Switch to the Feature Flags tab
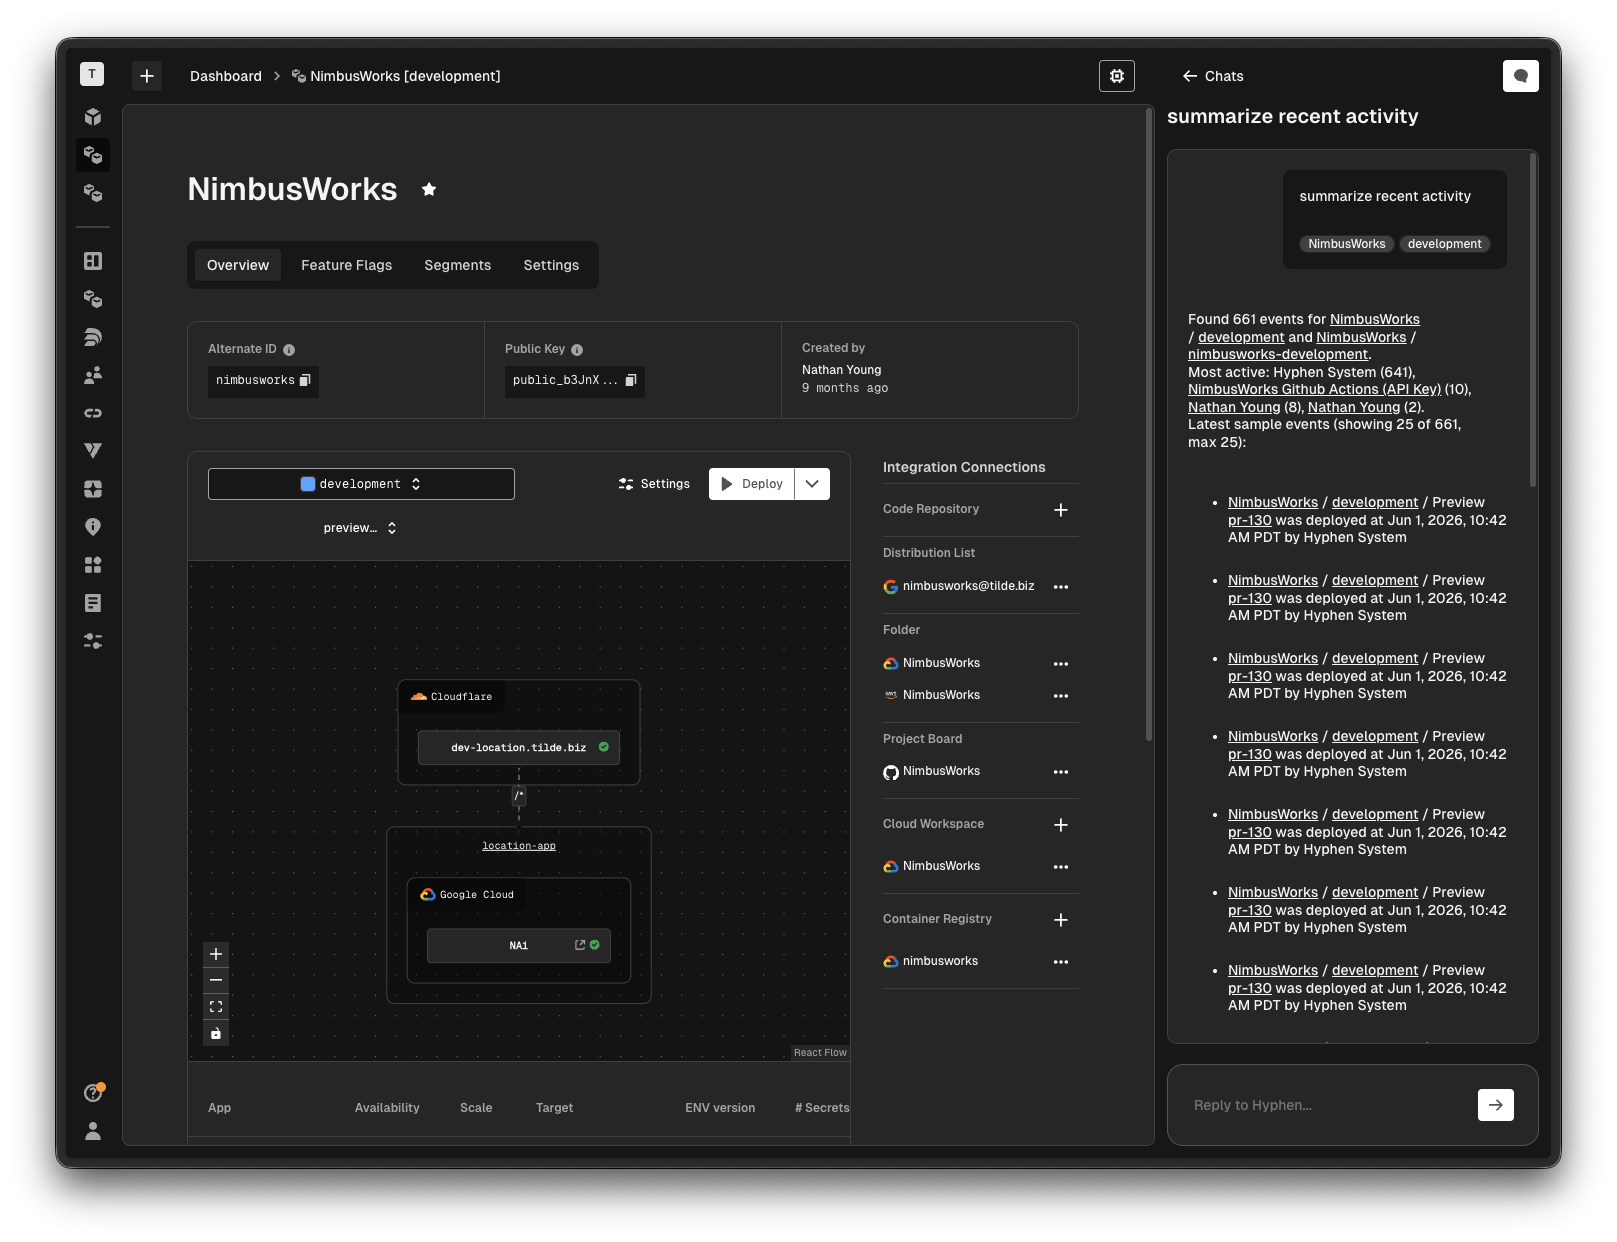This screenshot has height=1242, width=1617. pyautogui.click(x=347, y=265)
